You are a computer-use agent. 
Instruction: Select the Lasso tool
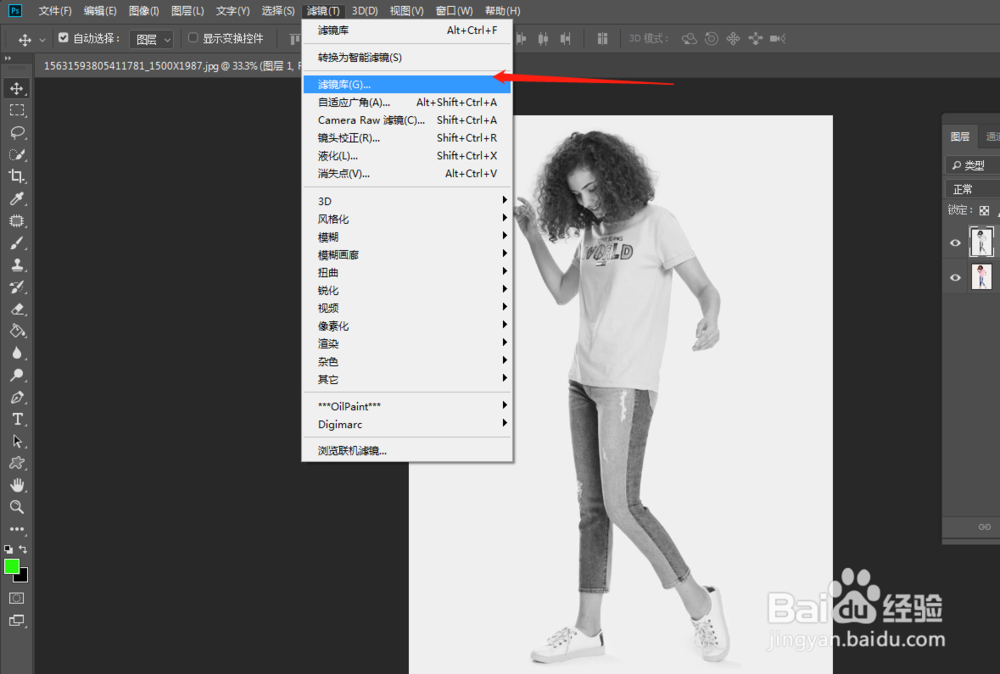pos(16,133)
